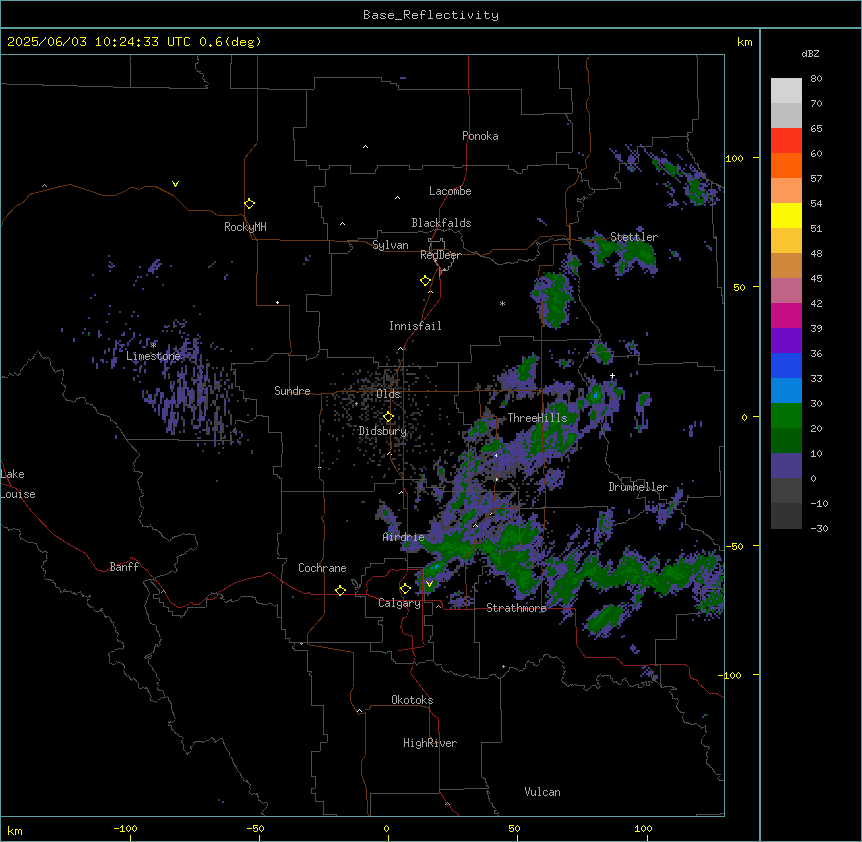The width and height of the screenshot is (862, 842).
Task: Pick the green 20-30 dBZ legend swatch
Action: pos(786,416)
